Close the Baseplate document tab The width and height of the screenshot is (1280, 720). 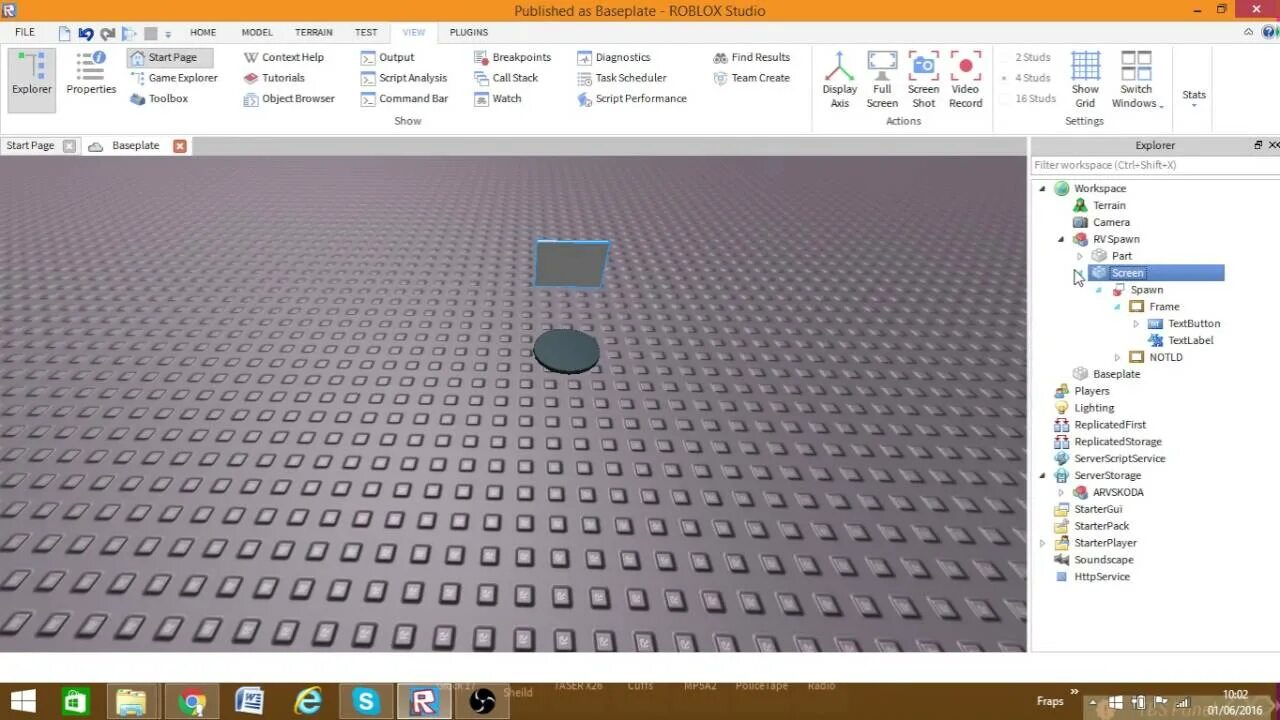pyautogui.click(x=180, y=146)
